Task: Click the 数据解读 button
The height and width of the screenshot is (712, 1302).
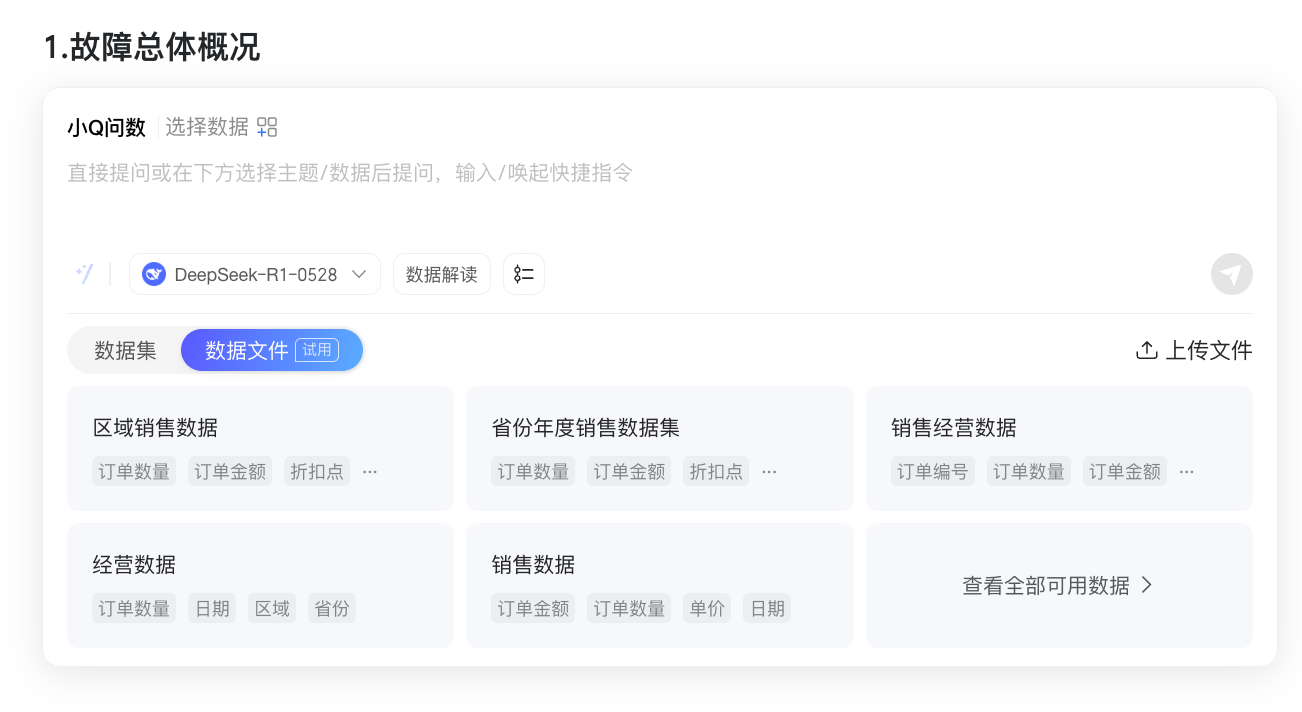Action: [442, 274]
